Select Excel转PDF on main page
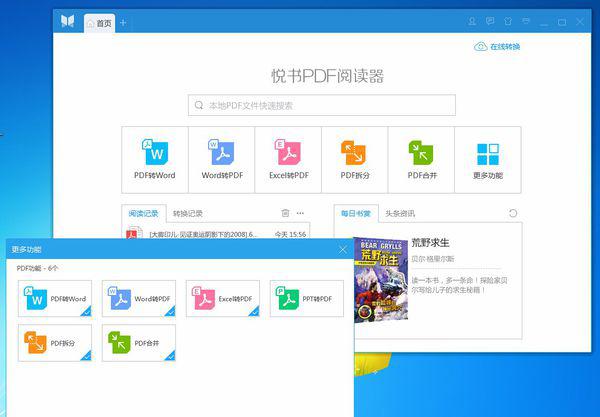The height and width of the screenshot is (417, 600). click(x=288, y=160)
